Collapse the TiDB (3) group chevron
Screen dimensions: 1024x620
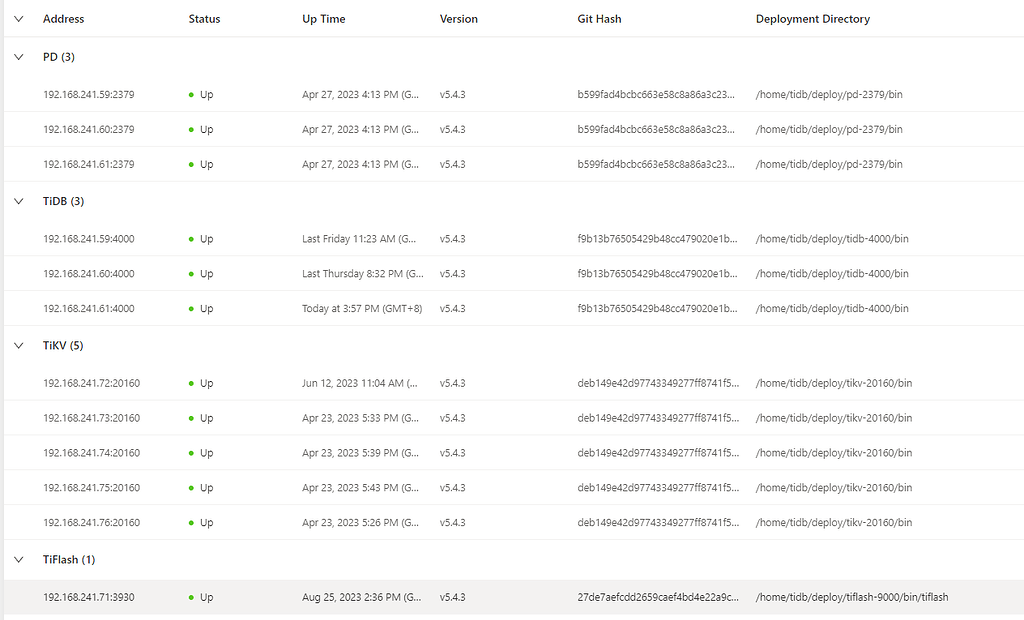click(x=18, y=201)
